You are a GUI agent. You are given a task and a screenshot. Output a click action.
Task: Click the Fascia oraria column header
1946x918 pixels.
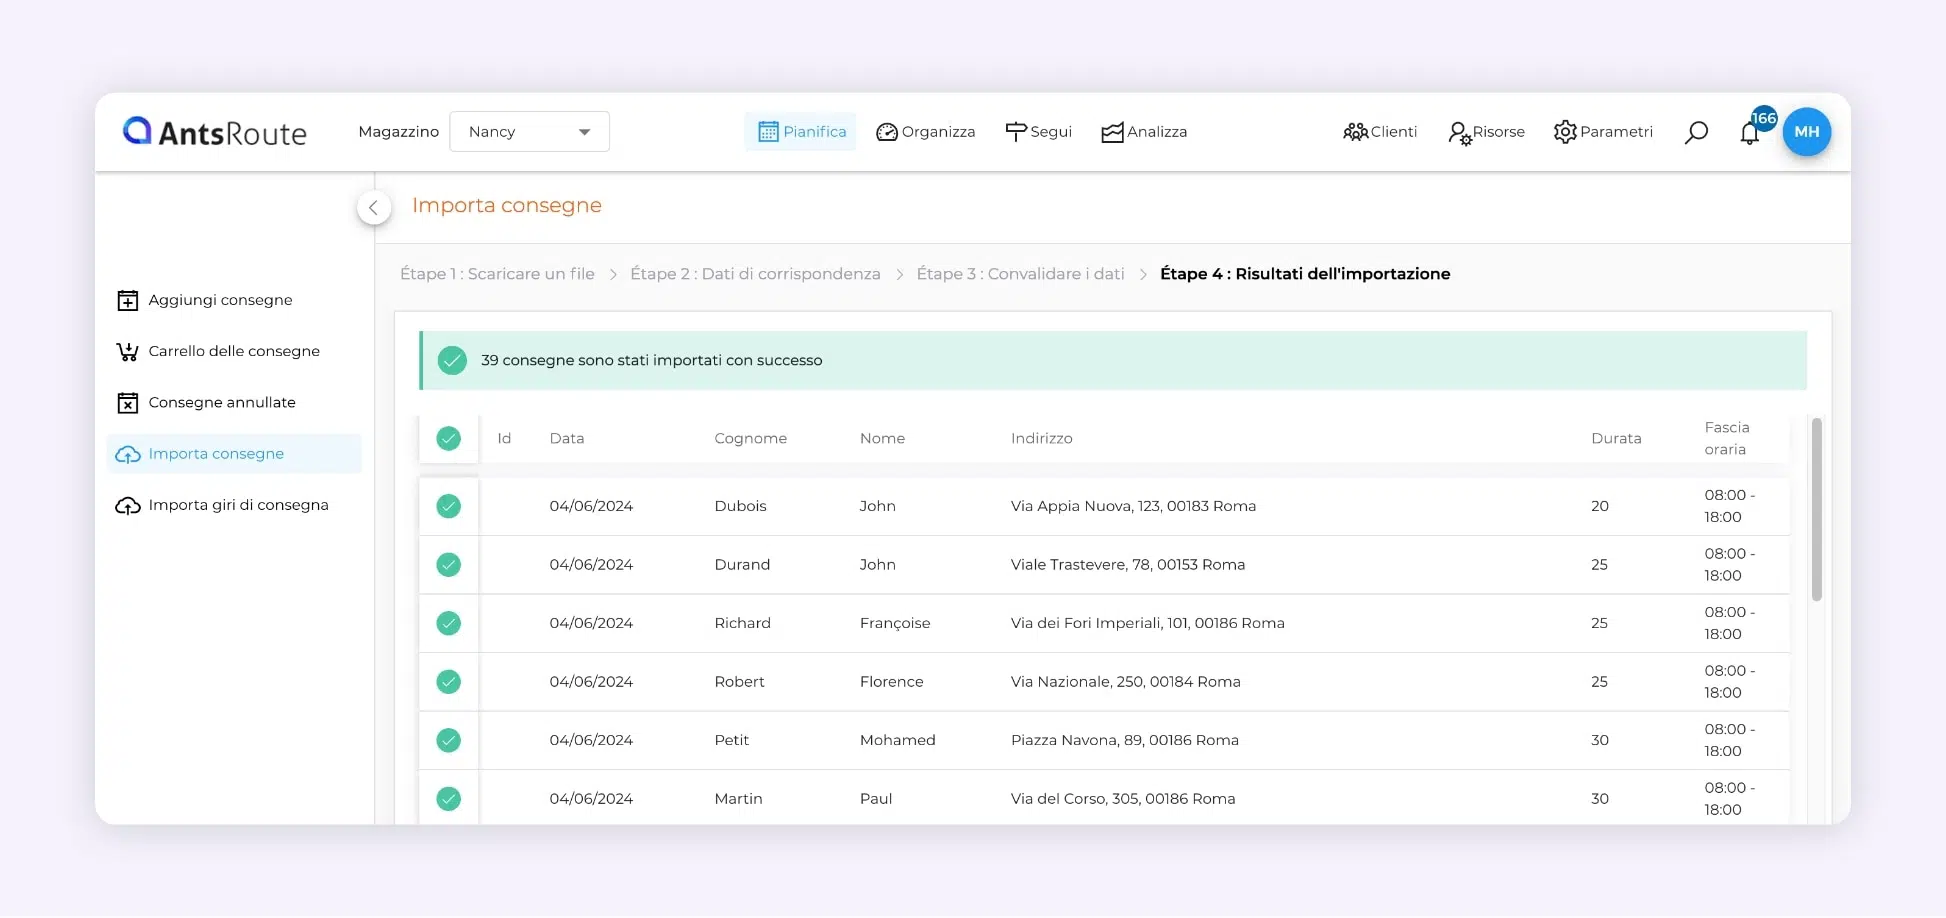pyautogui.click(x=1727, y=439)
